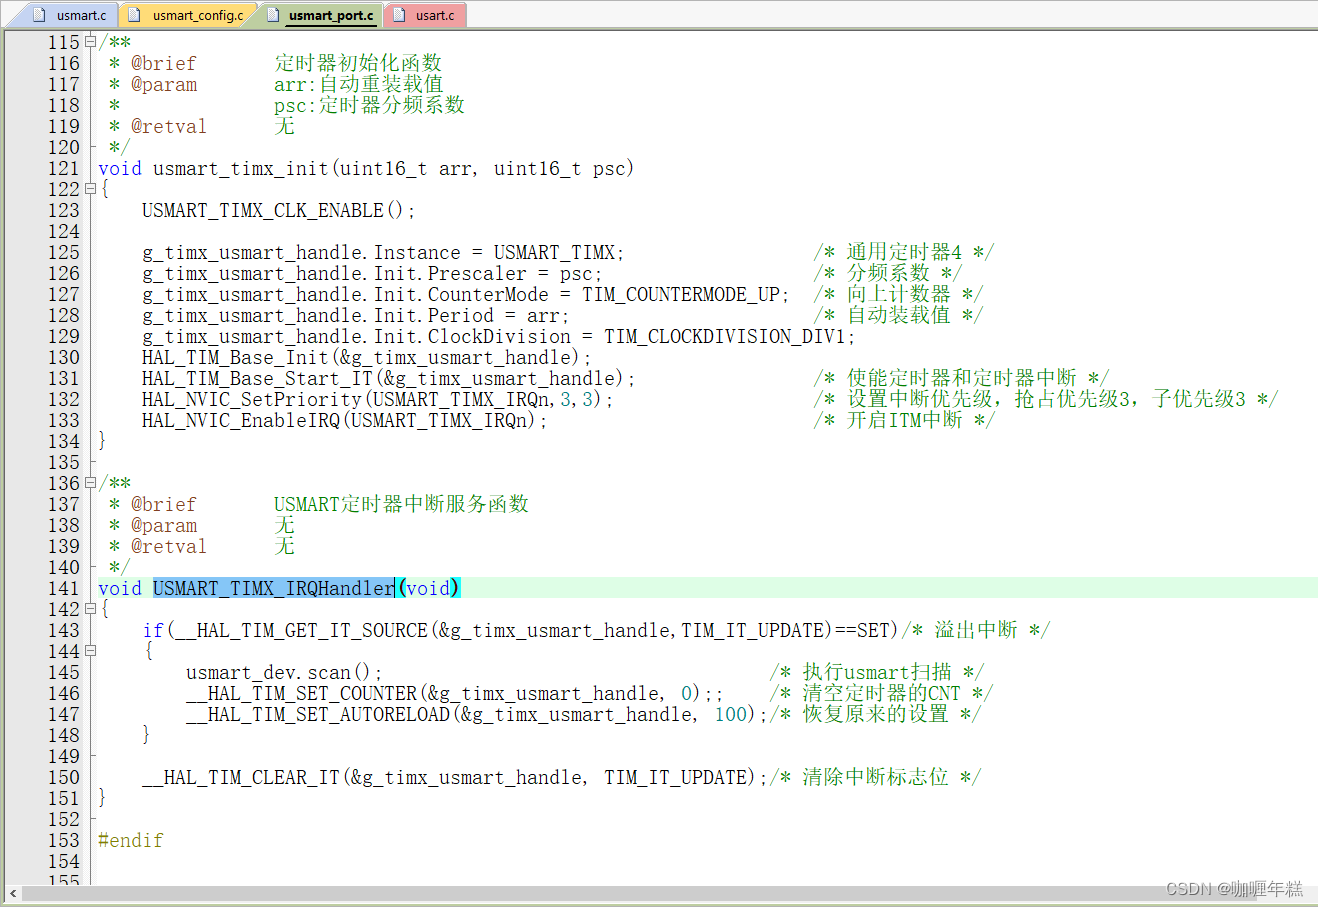Image resolution: width=1318 pixels, height=907 pixels.
Task: Click the selected USMART_TIMX_IRQHandler text
Action: 274,588
